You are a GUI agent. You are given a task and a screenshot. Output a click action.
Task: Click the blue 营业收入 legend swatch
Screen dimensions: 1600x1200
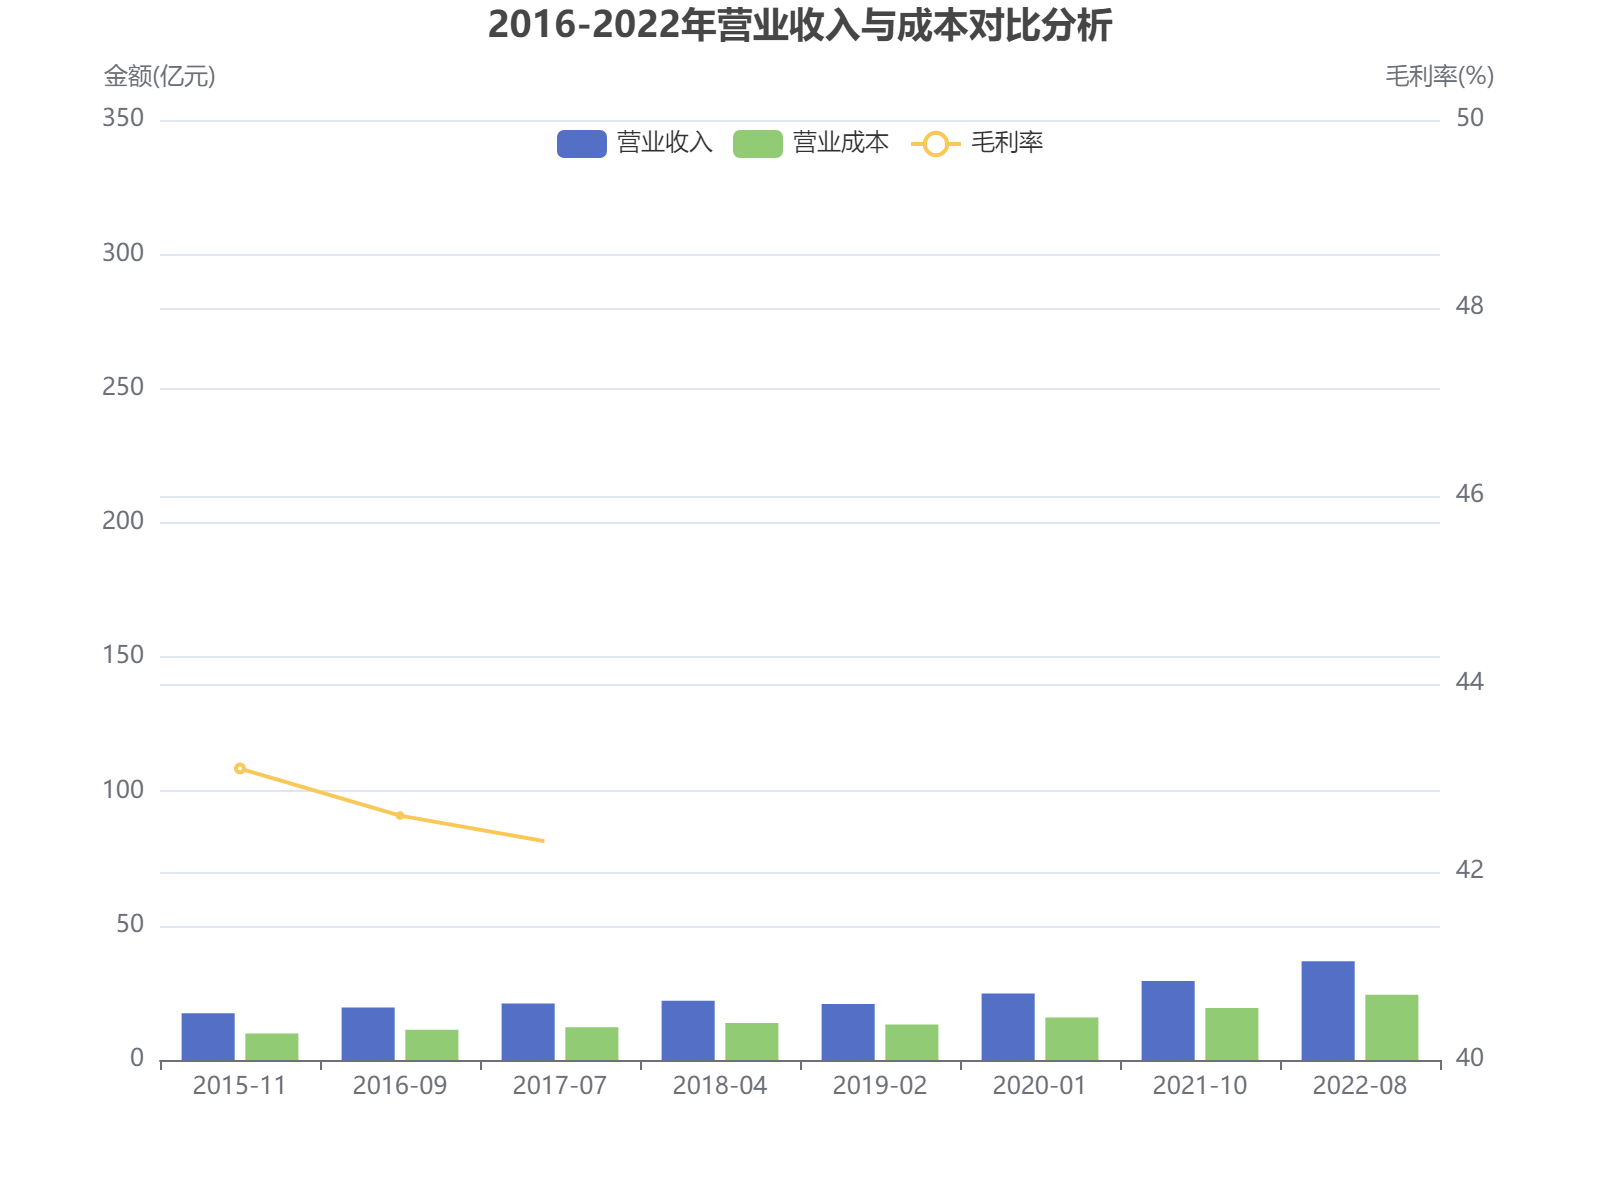pos(582,144)
